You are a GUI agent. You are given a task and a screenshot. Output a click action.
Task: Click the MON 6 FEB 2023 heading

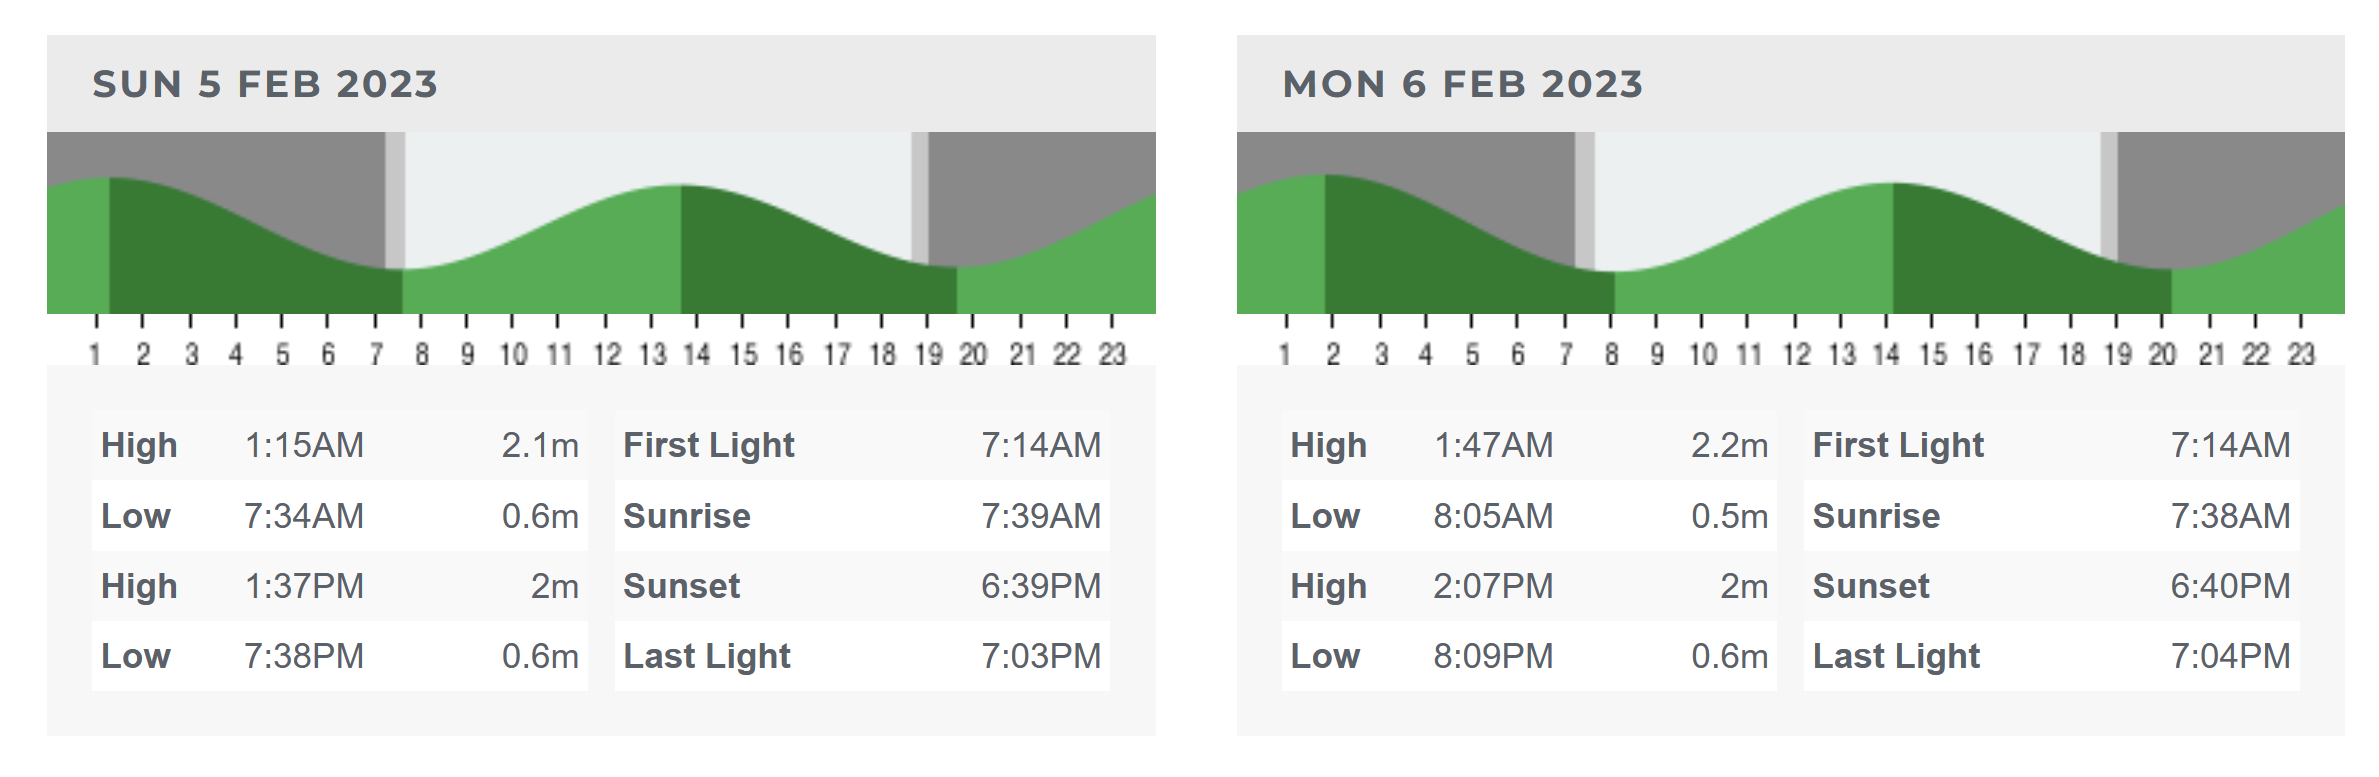1462,84
